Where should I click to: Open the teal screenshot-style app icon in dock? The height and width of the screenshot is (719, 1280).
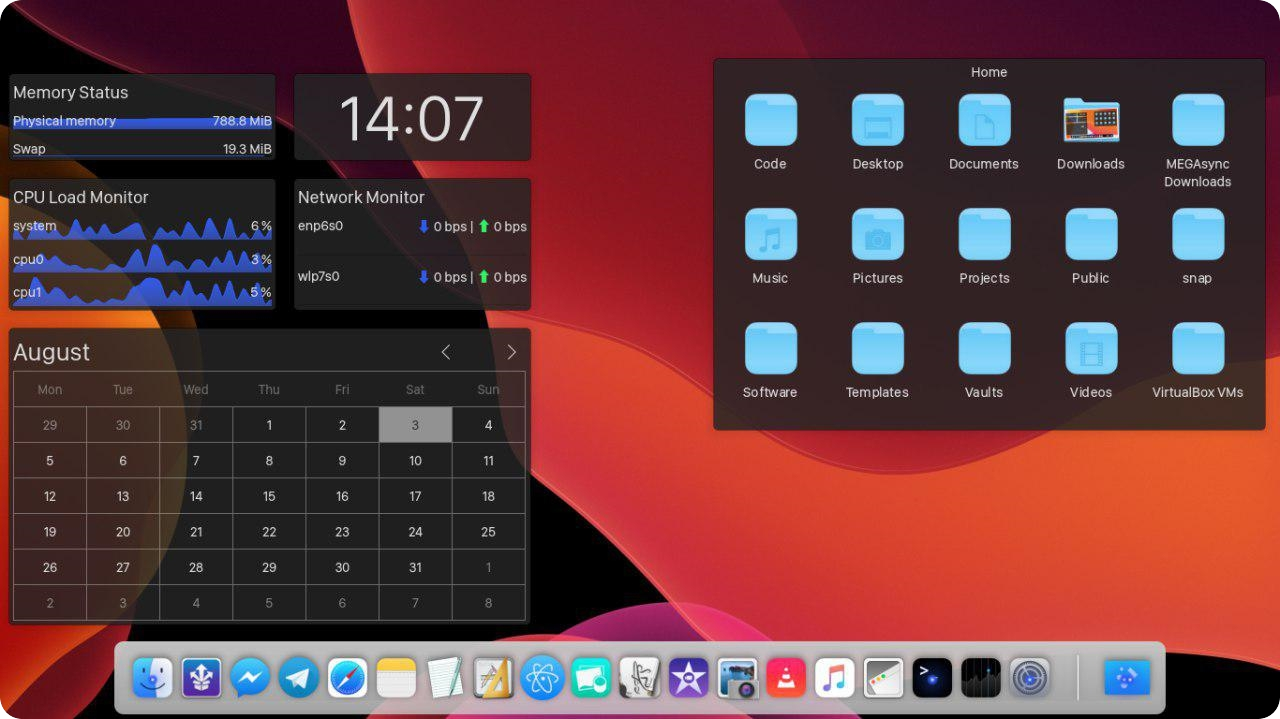point(591,678)
